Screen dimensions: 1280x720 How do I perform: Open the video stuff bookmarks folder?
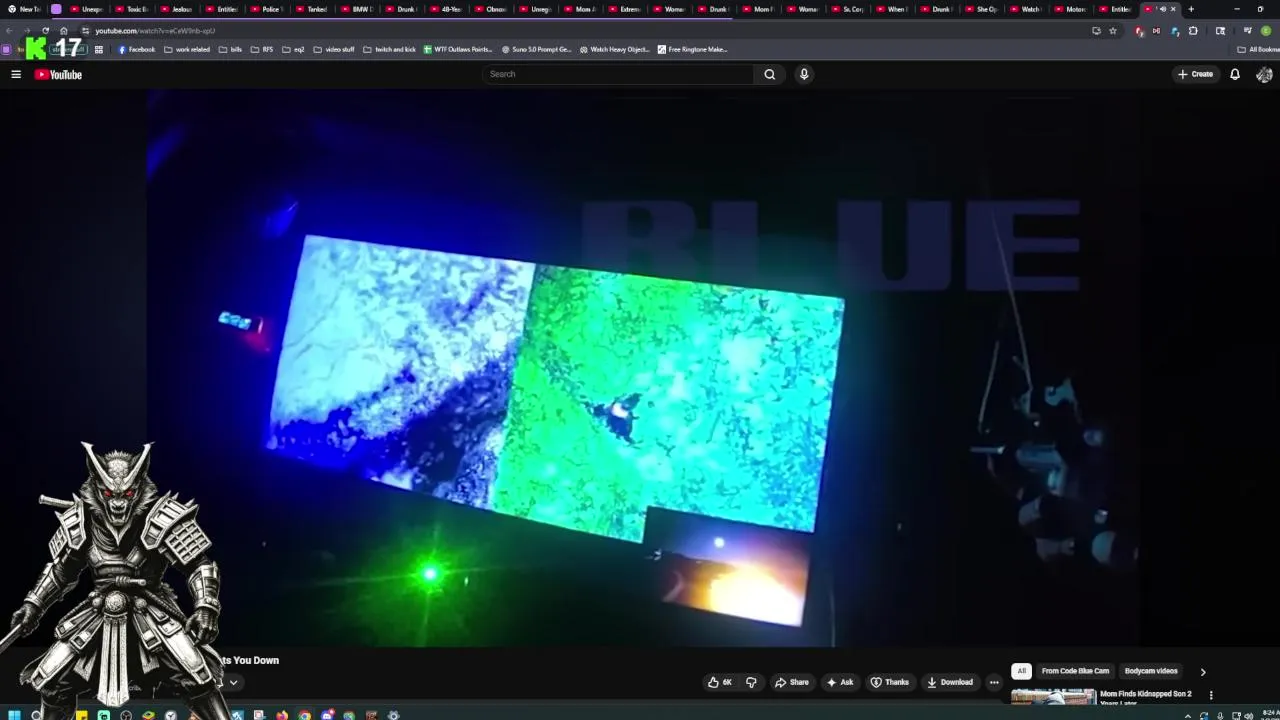point(334,49)
